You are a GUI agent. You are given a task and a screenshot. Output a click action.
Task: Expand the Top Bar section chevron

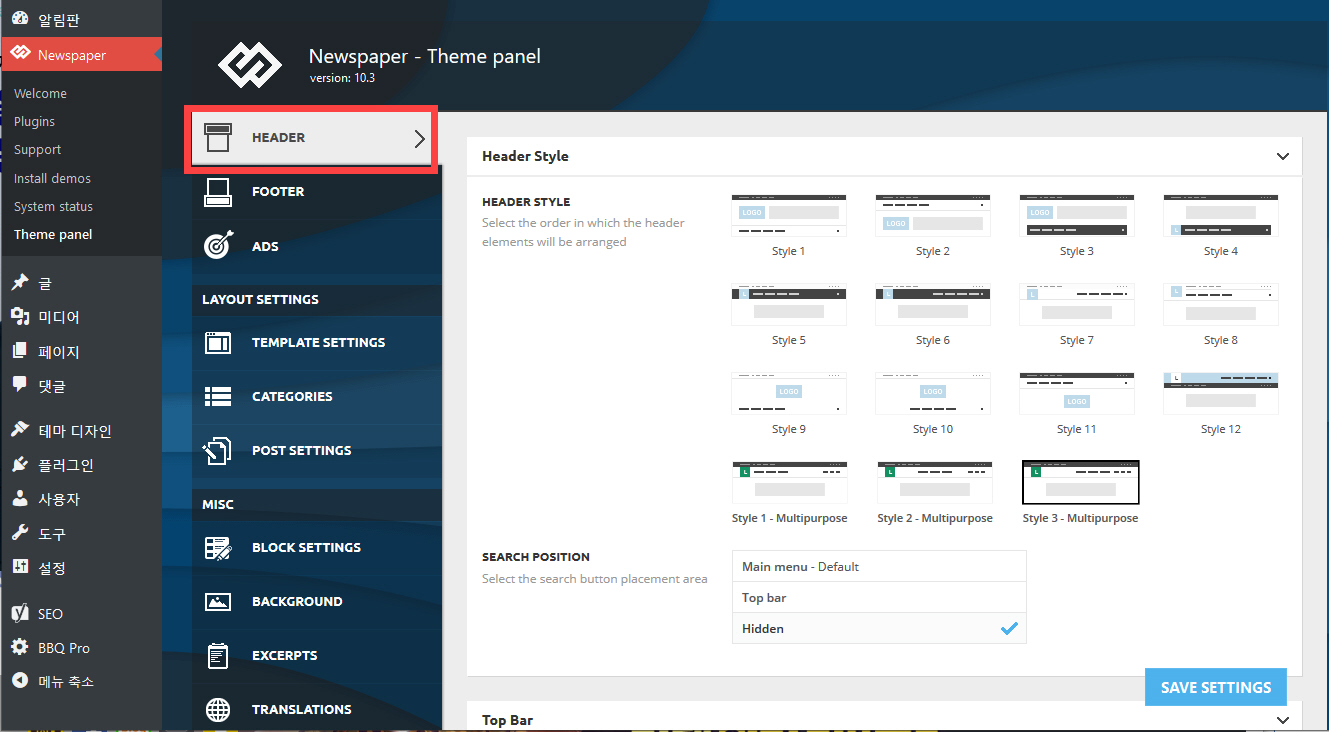click(1283, 720)
